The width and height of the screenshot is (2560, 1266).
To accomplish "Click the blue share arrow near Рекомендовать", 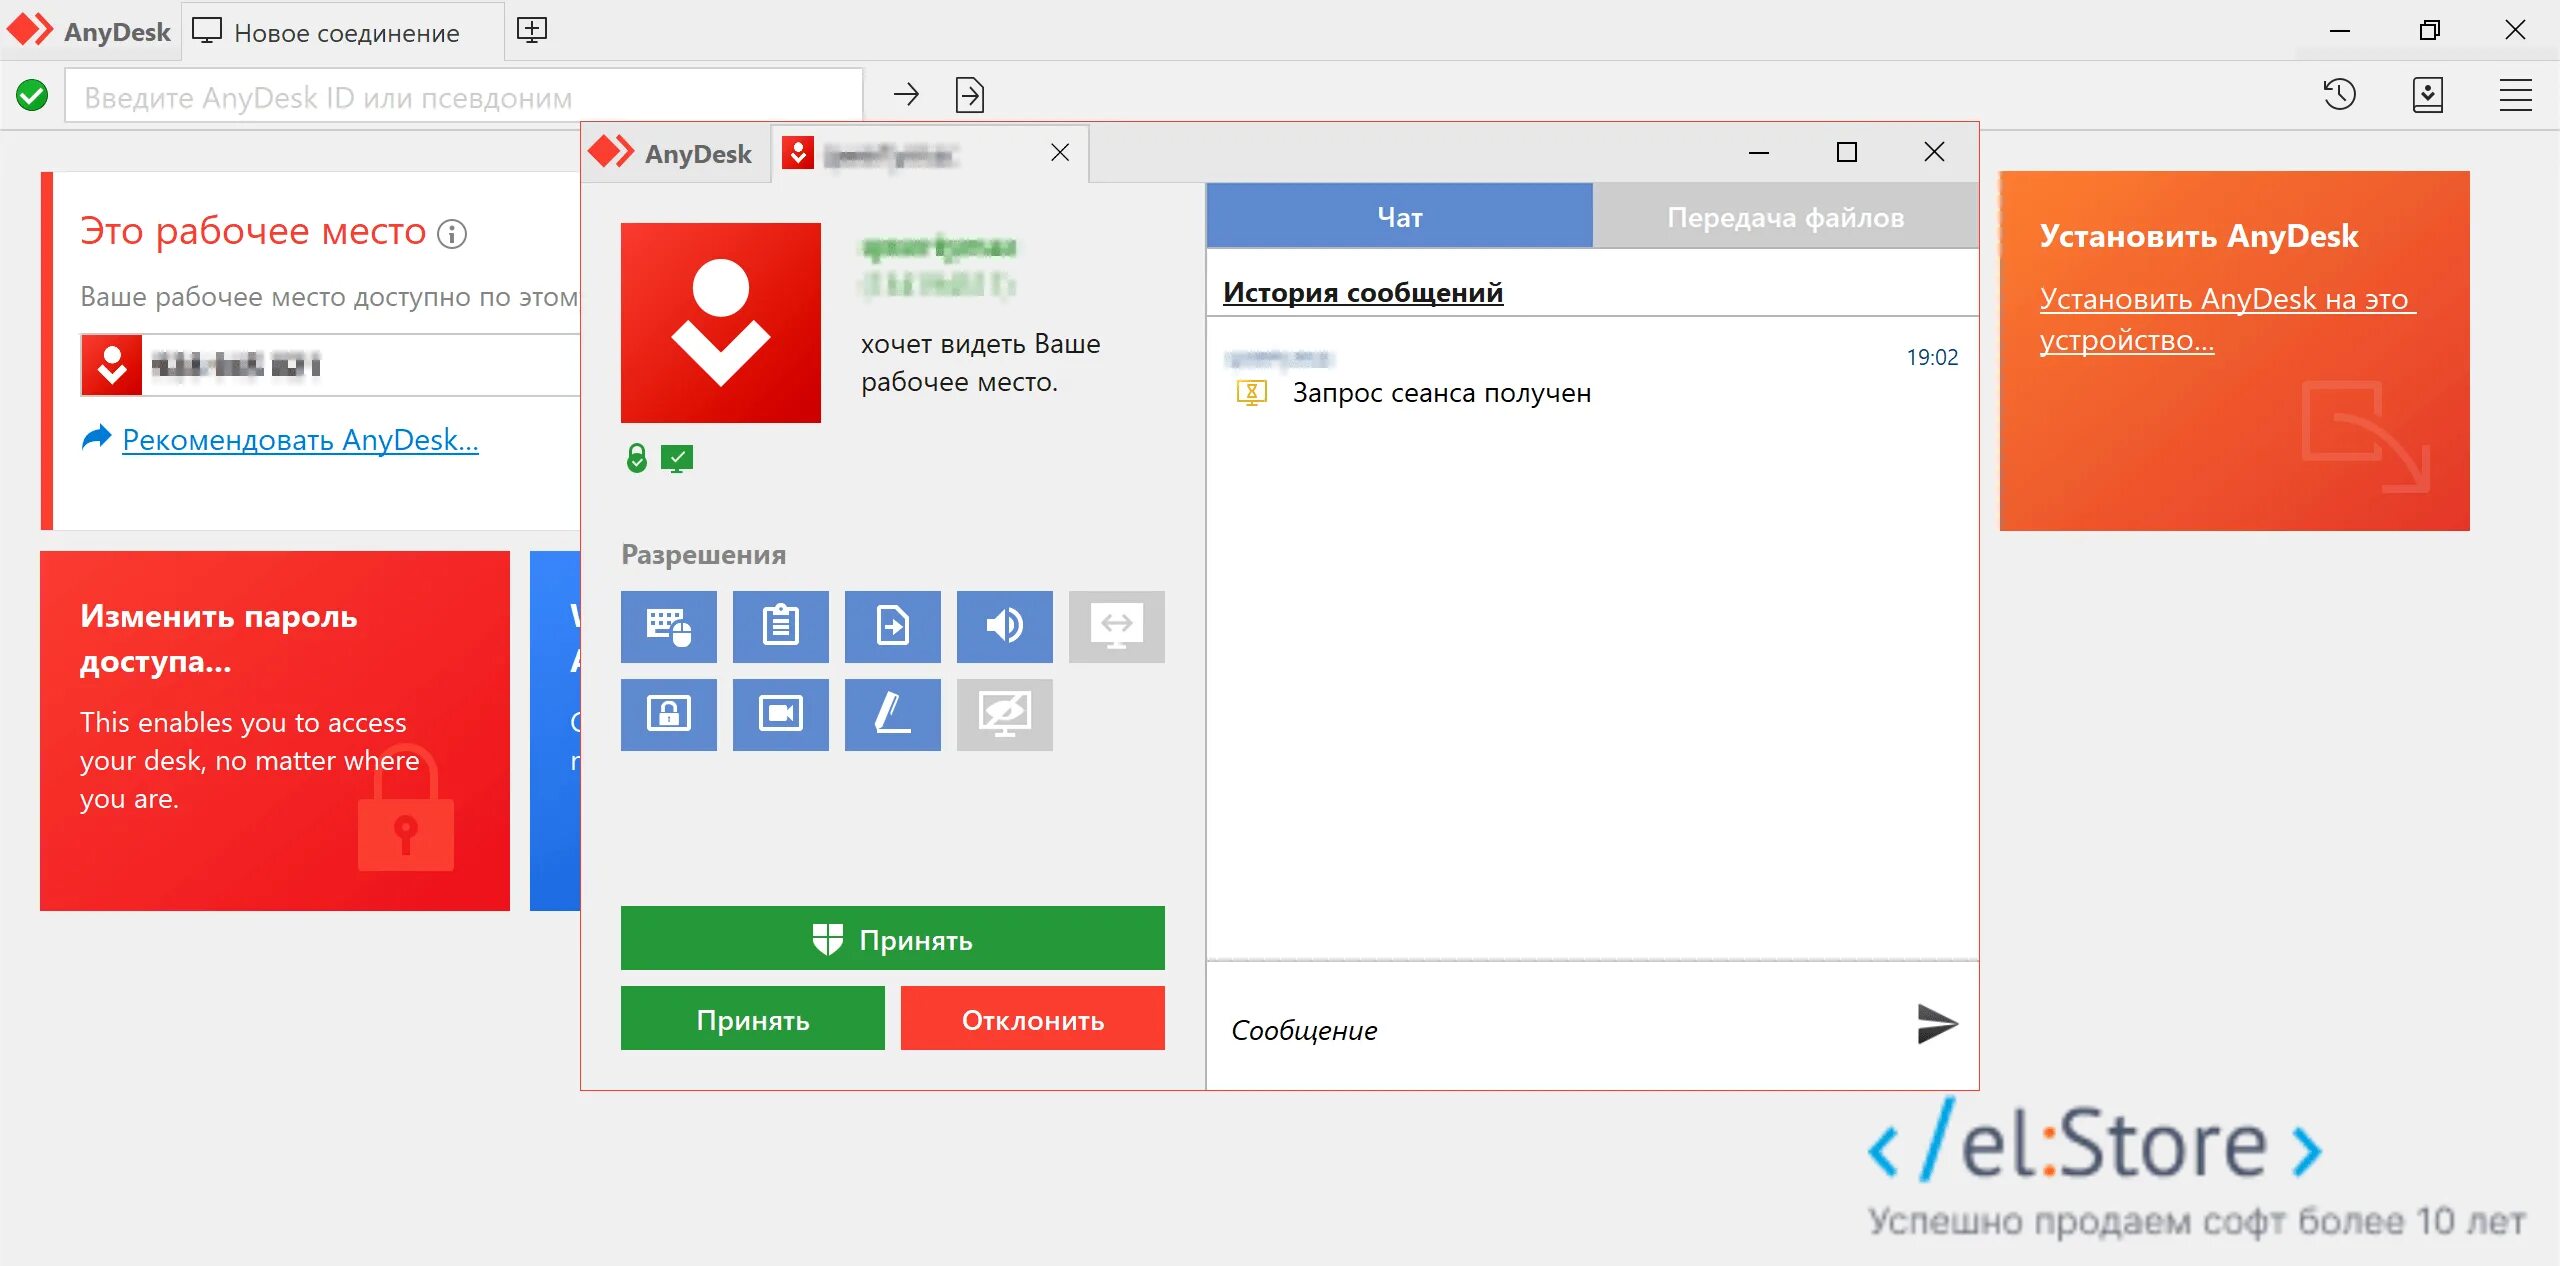I will coord(96,438).
